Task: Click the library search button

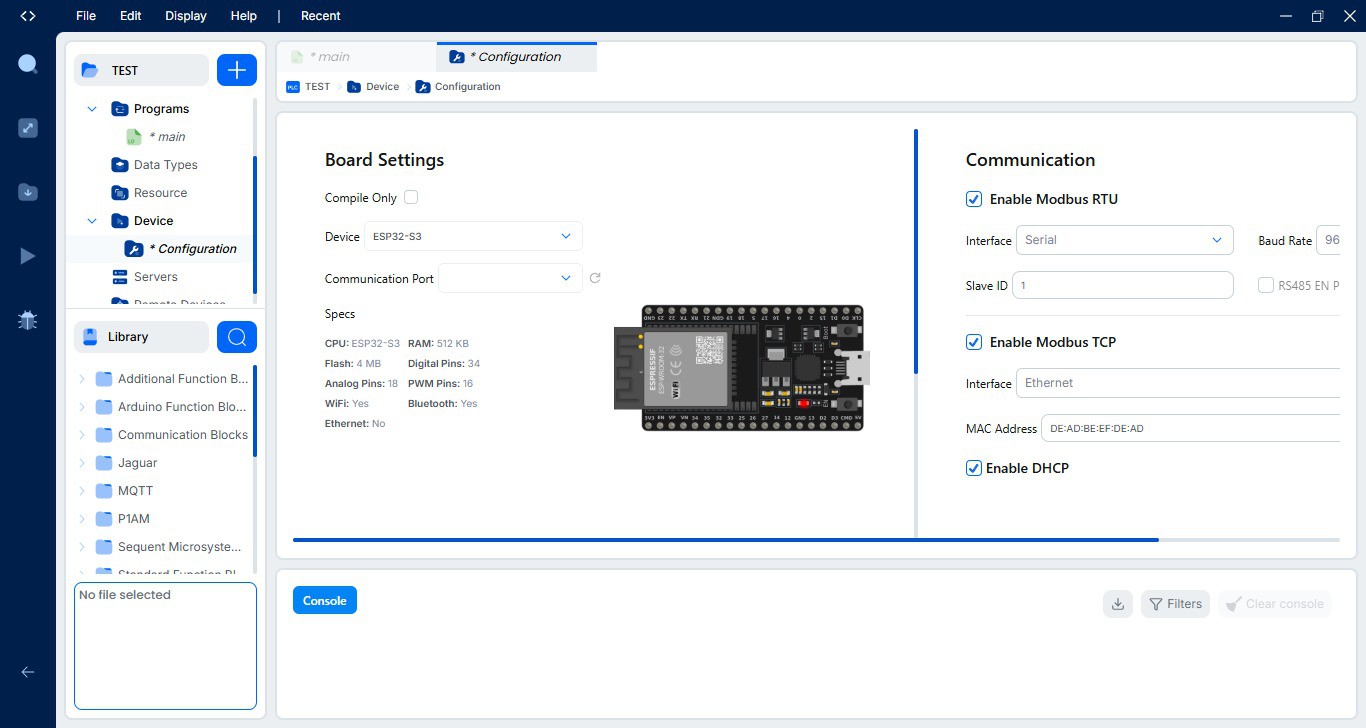Action: [x=237, y=337]
